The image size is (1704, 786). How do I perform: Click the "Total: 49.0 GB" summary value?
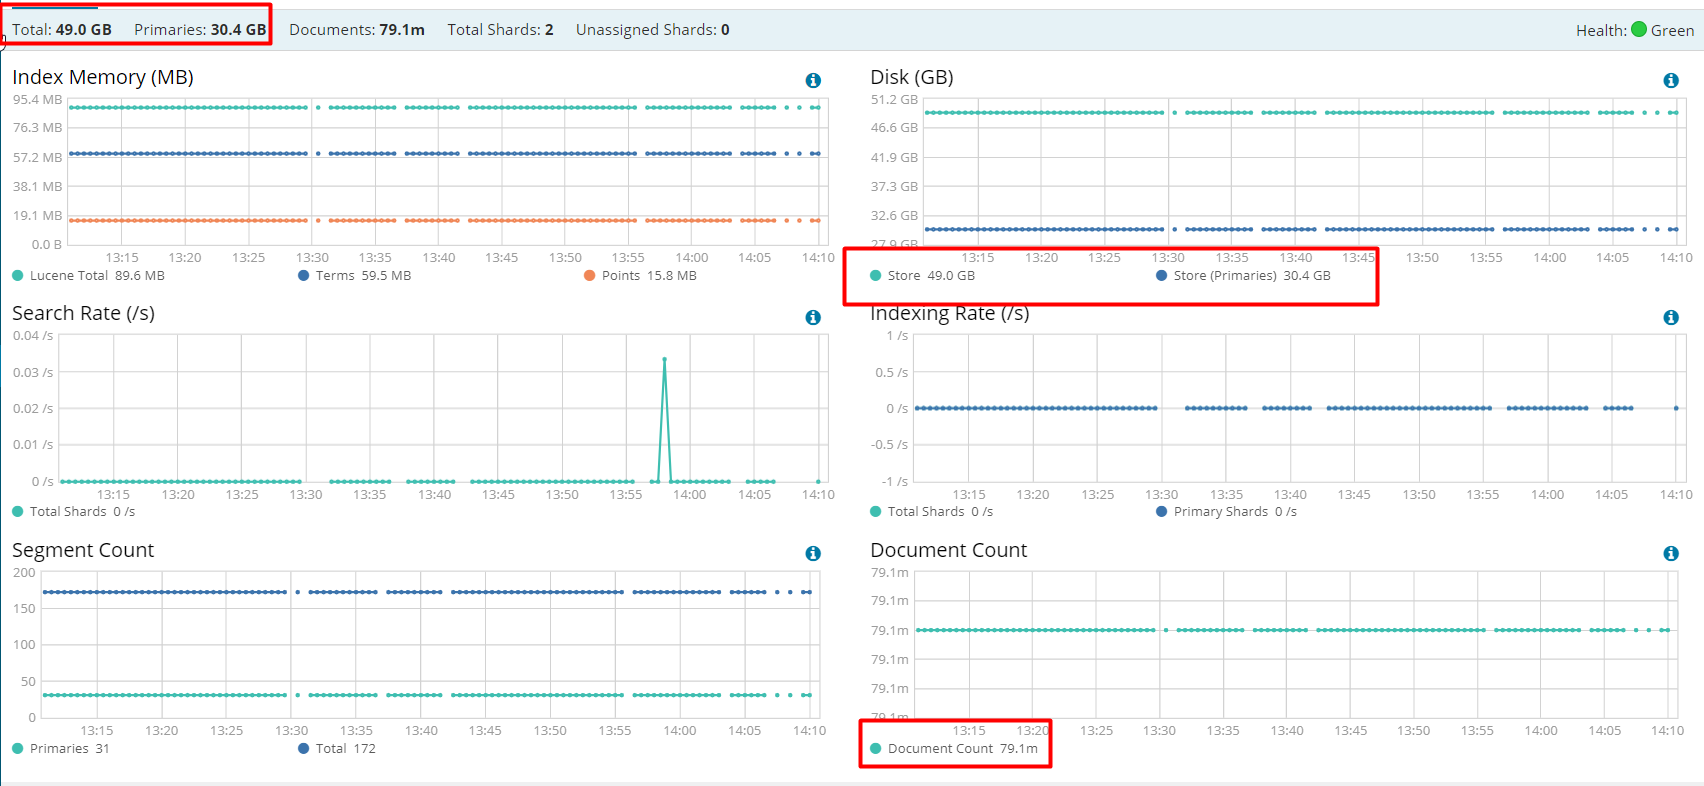pos(62,29)
